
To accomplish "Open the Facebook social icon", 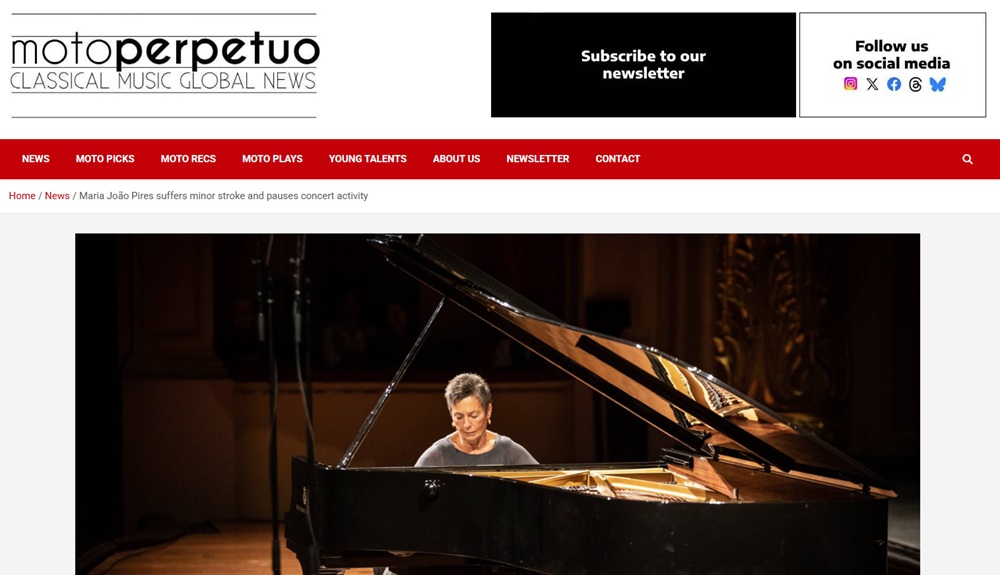I will point(894,84).
